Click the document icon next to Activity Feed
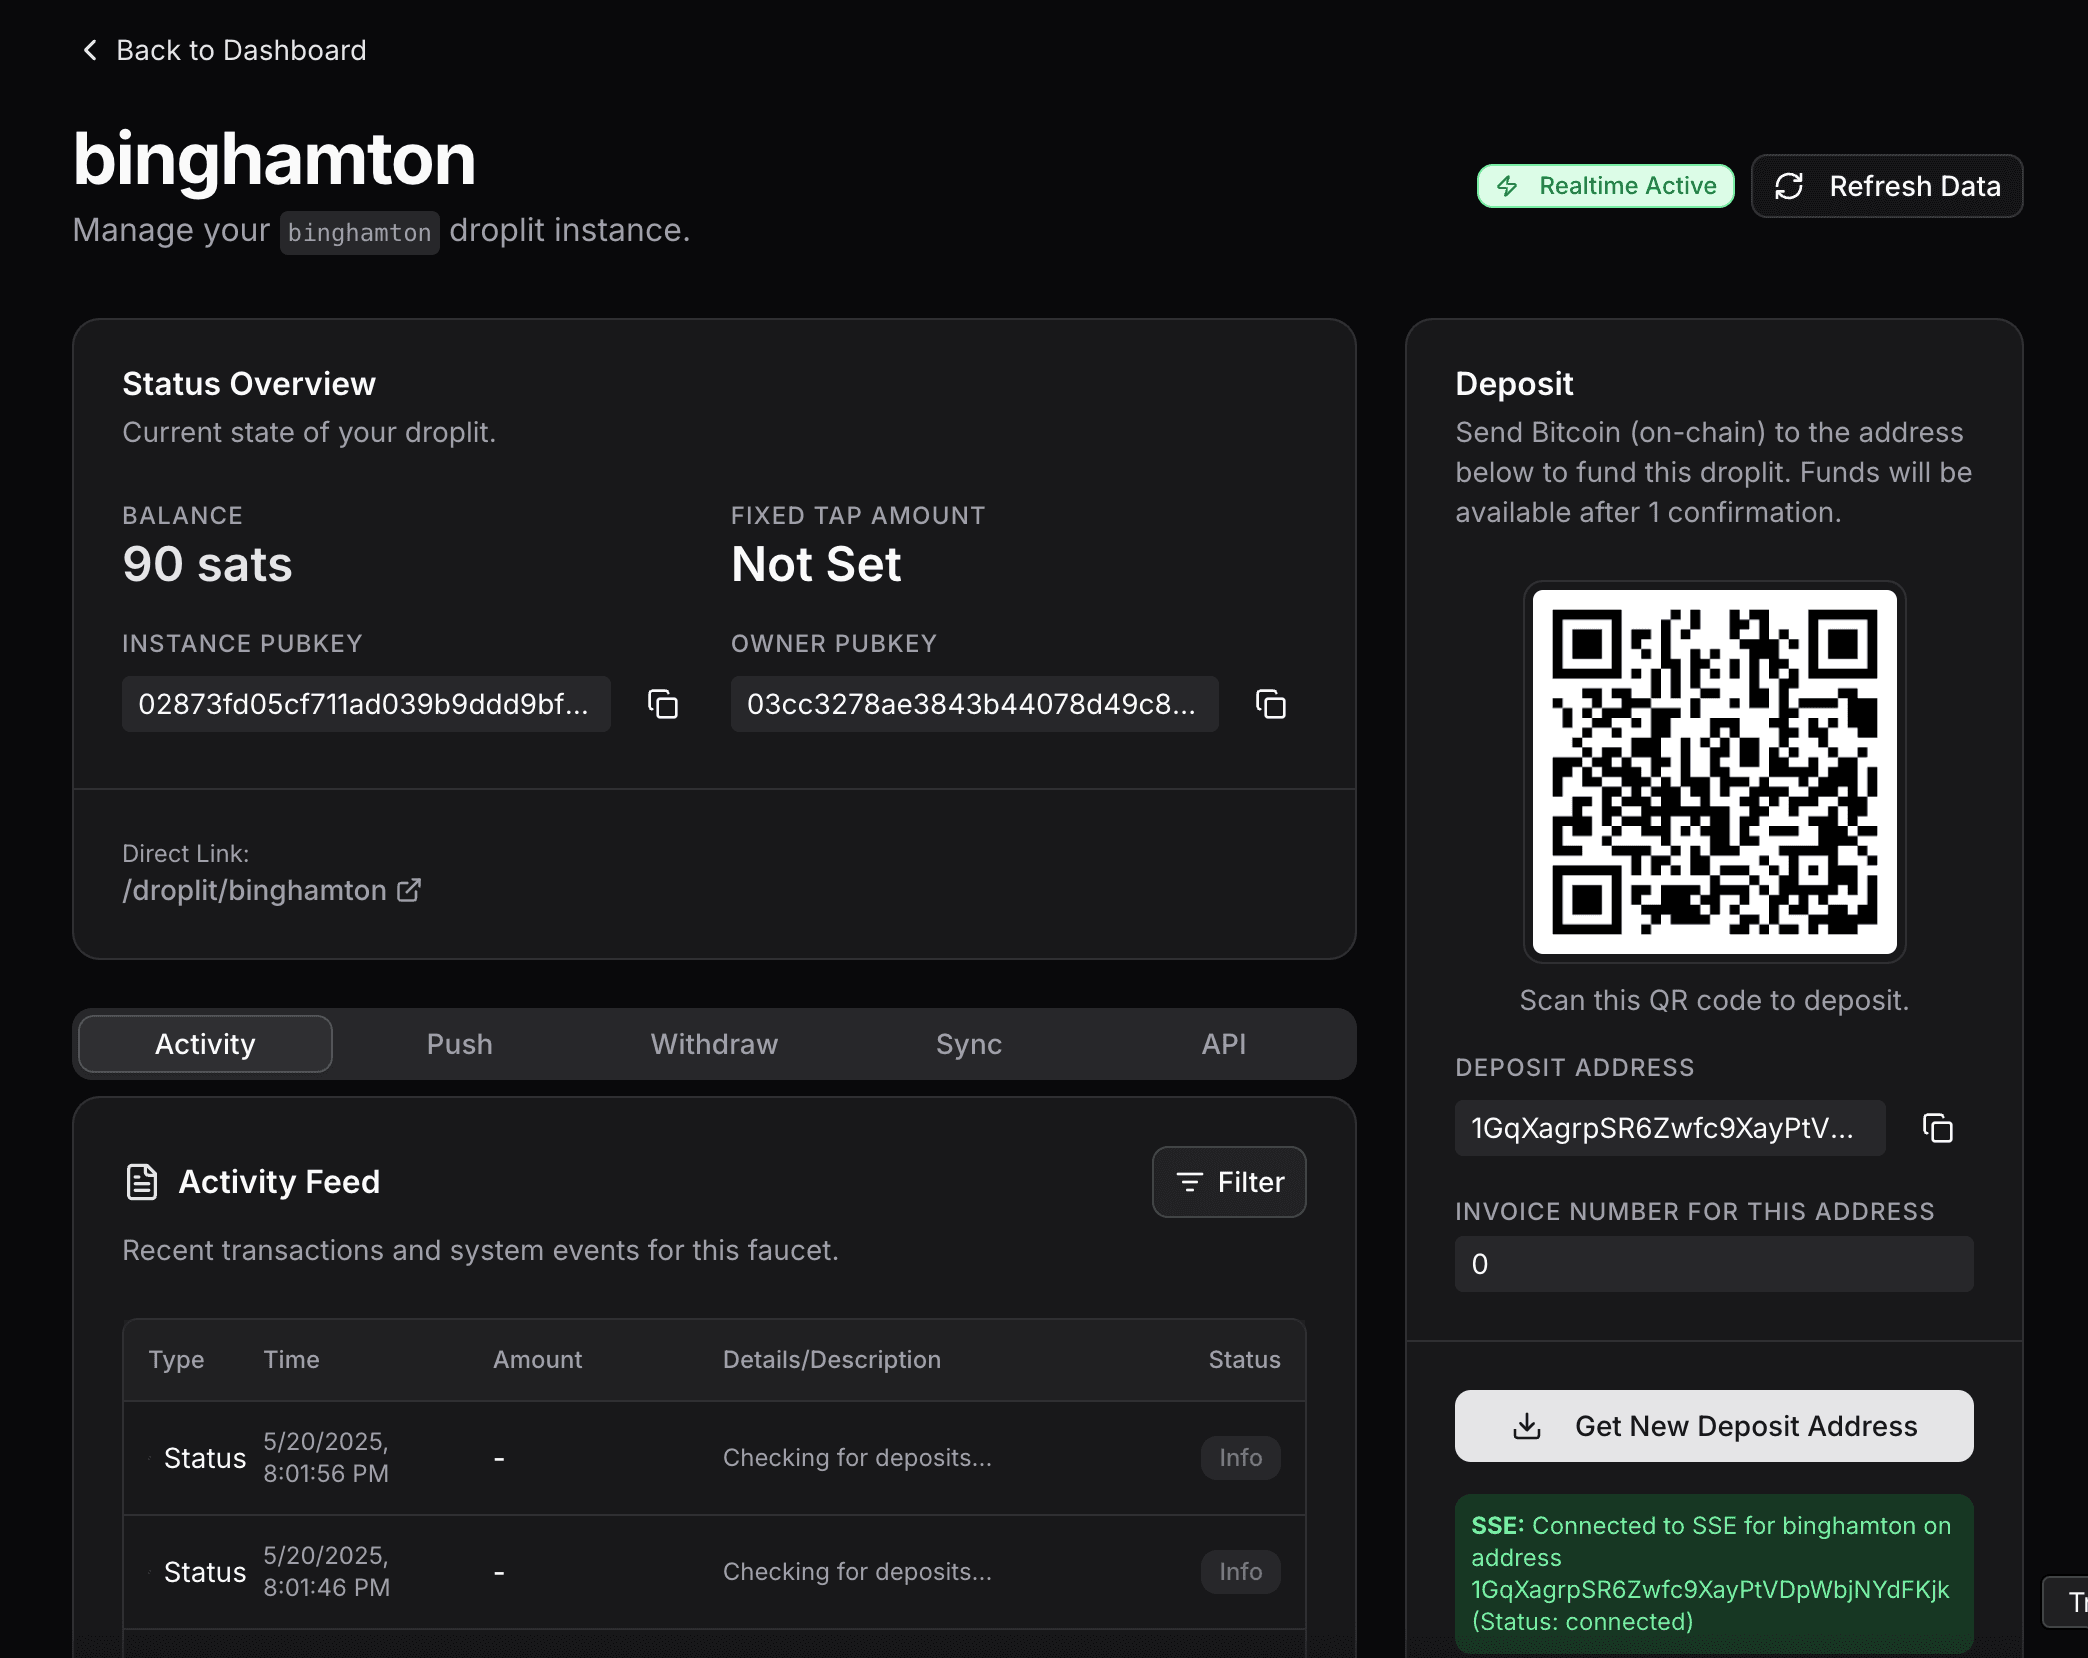The width and height of the screenshot is (2088, 1658). (x=141, y=1181)
